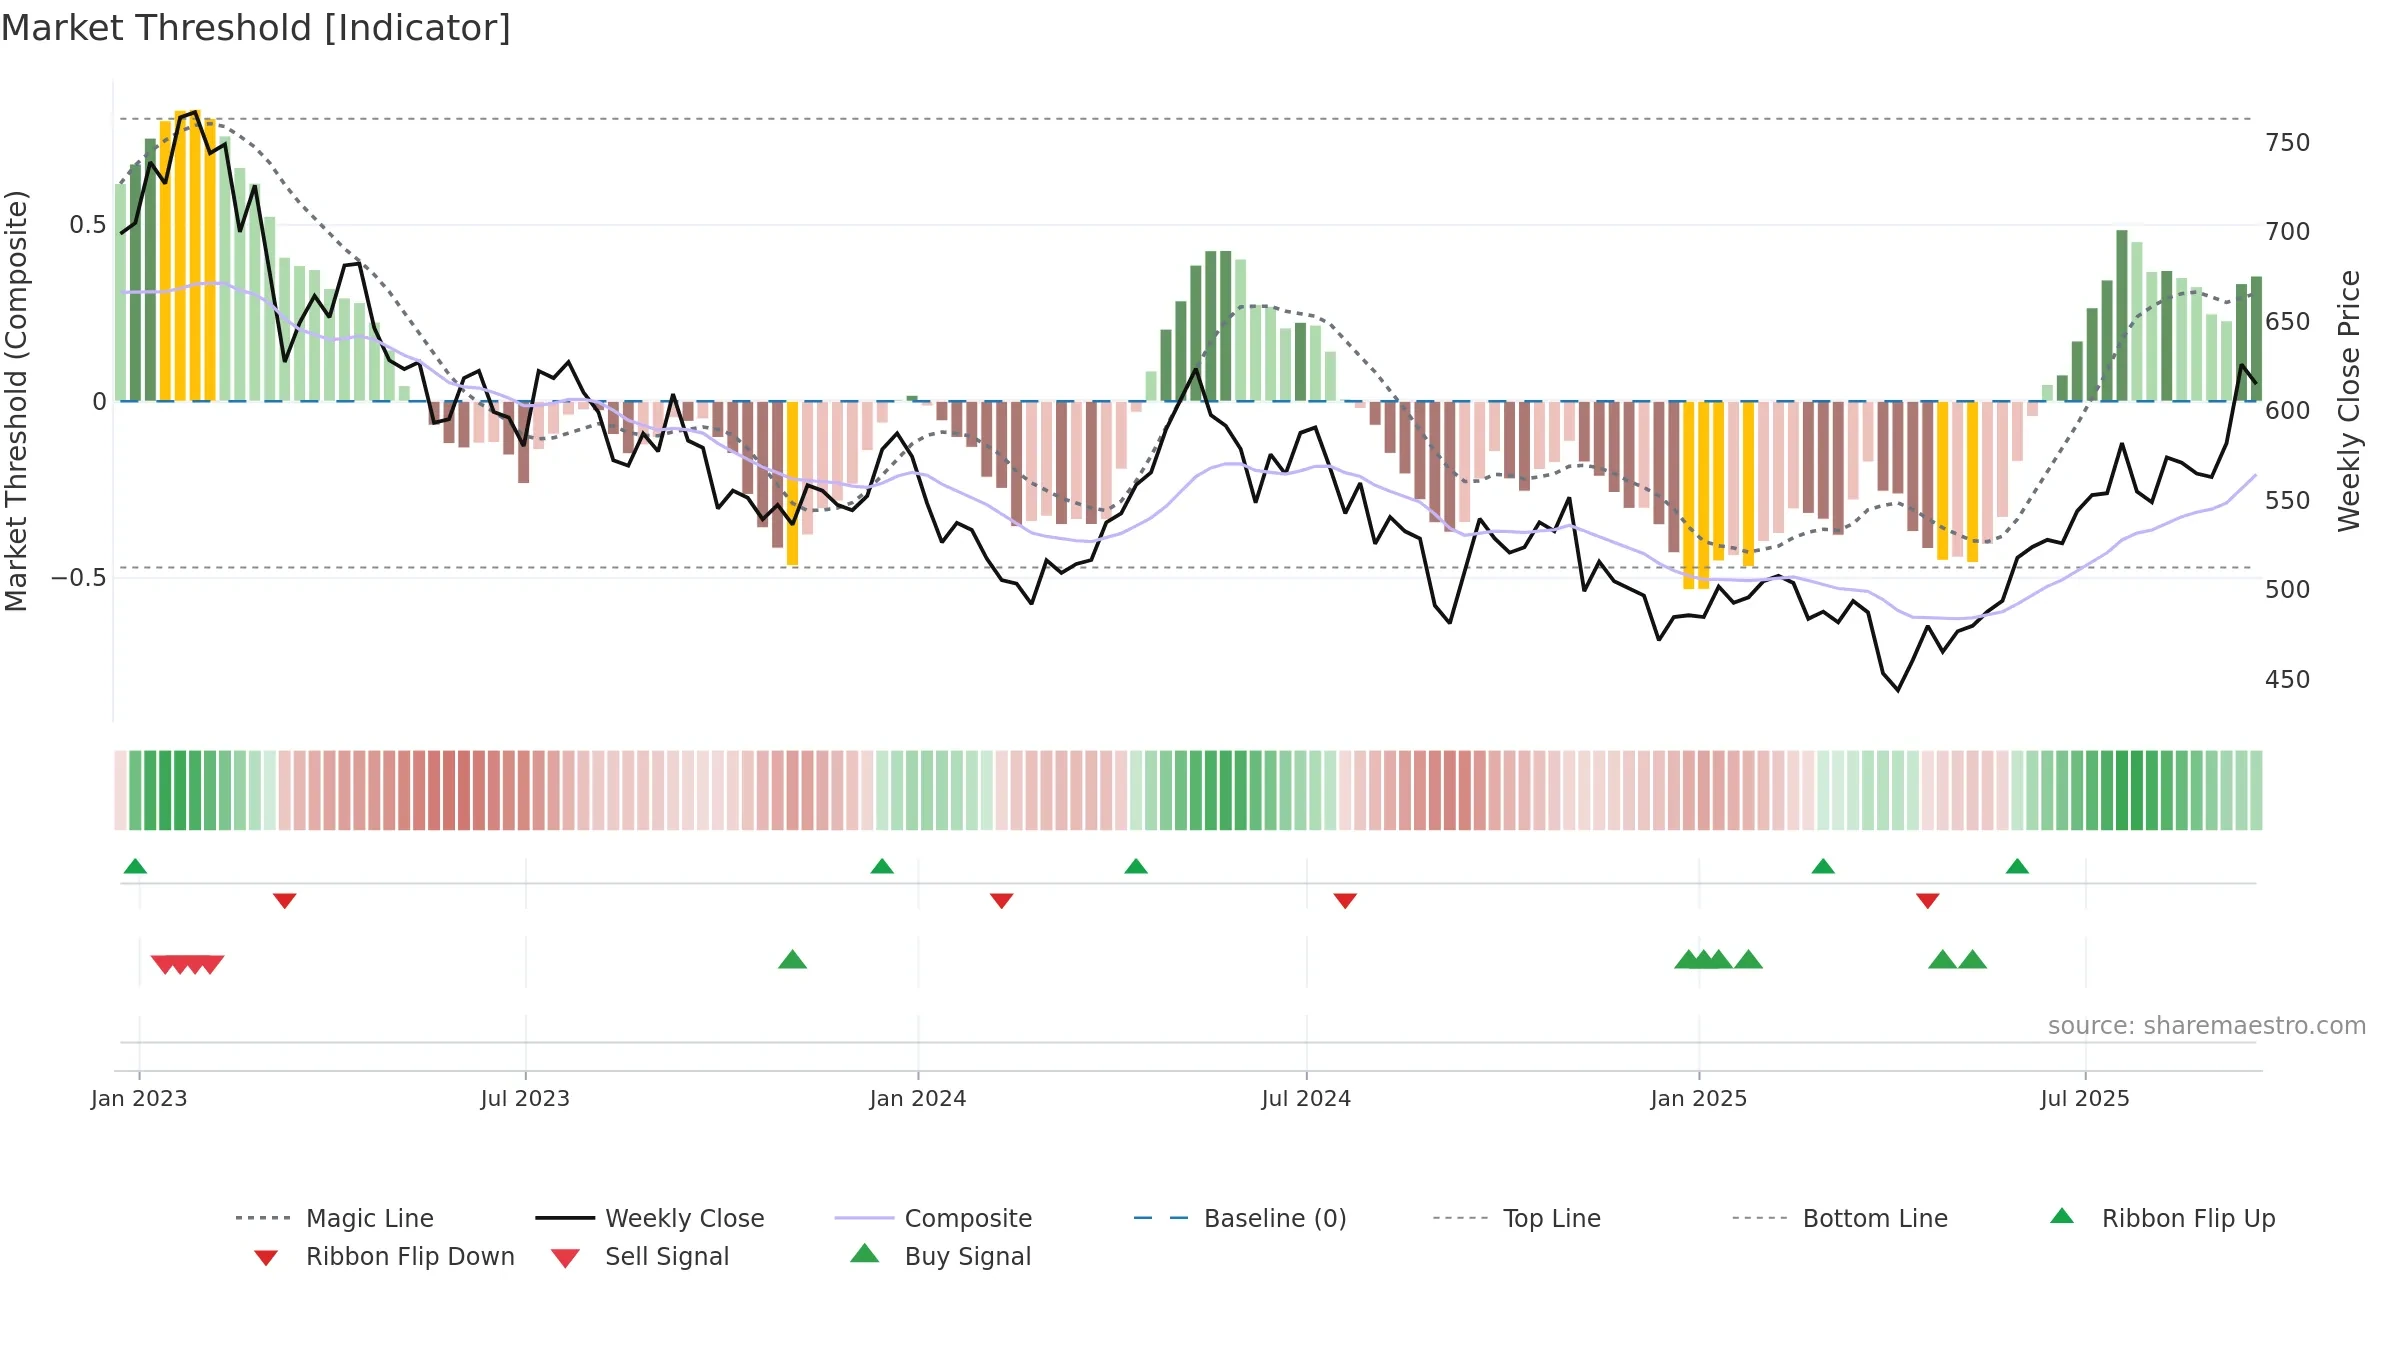This screenshot has width=2400, height=1350.
Task: Click the Jan 2023 x-axis label
Action: pos(139,1098)
